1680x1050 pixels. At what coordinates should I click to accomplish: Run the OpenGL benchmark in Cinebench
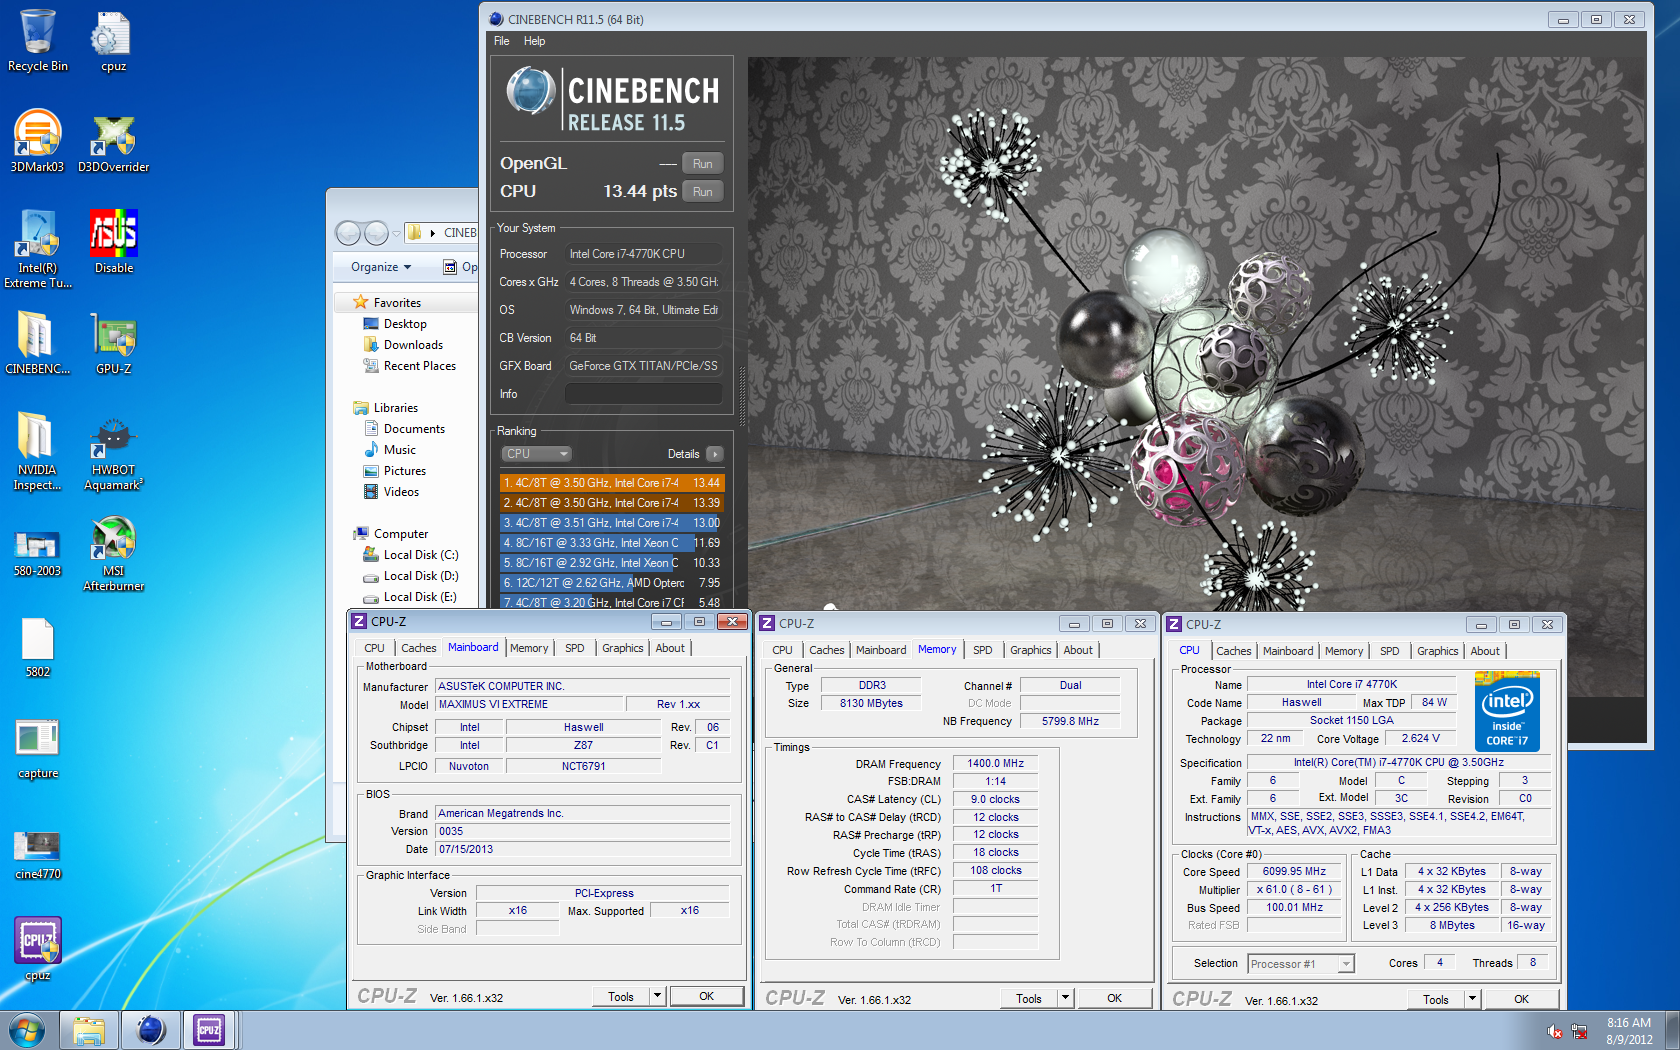point(703,164)
